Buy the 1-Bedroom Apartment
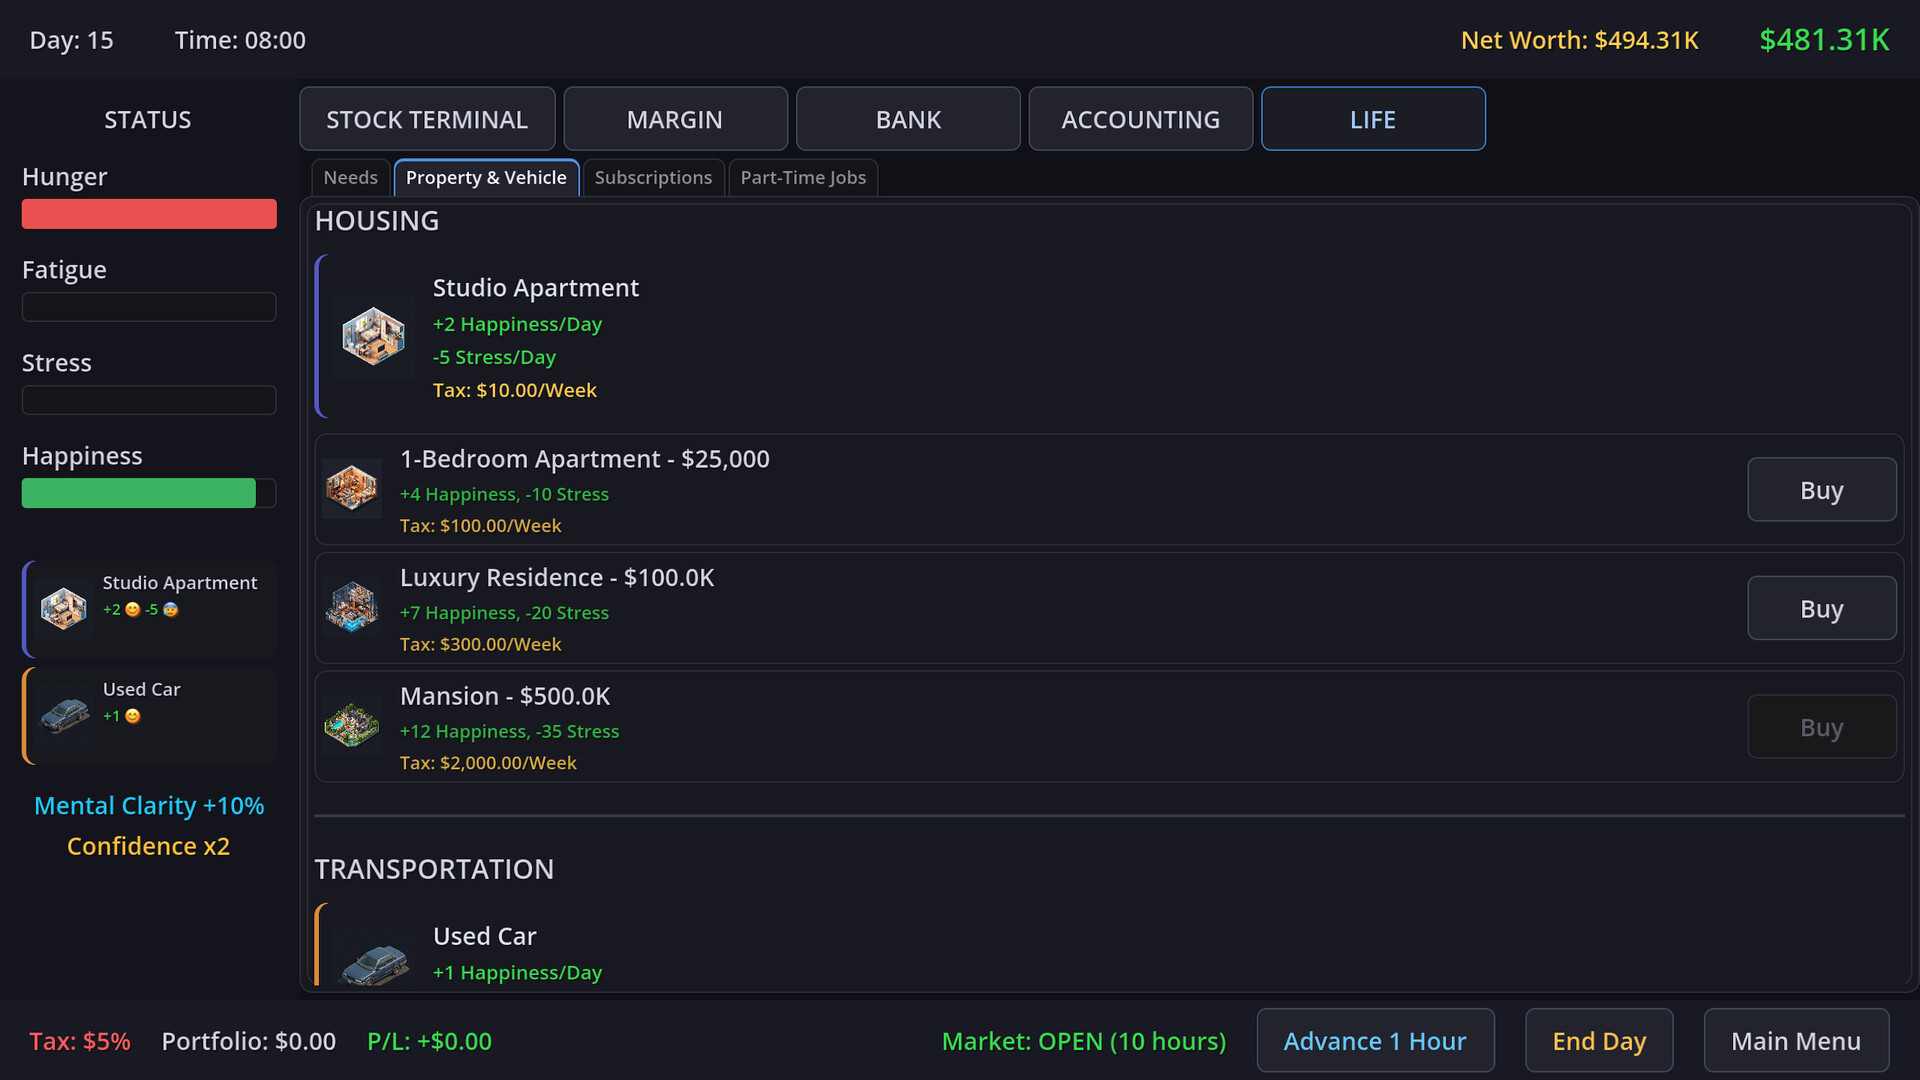 click(x=1821, y=490)
